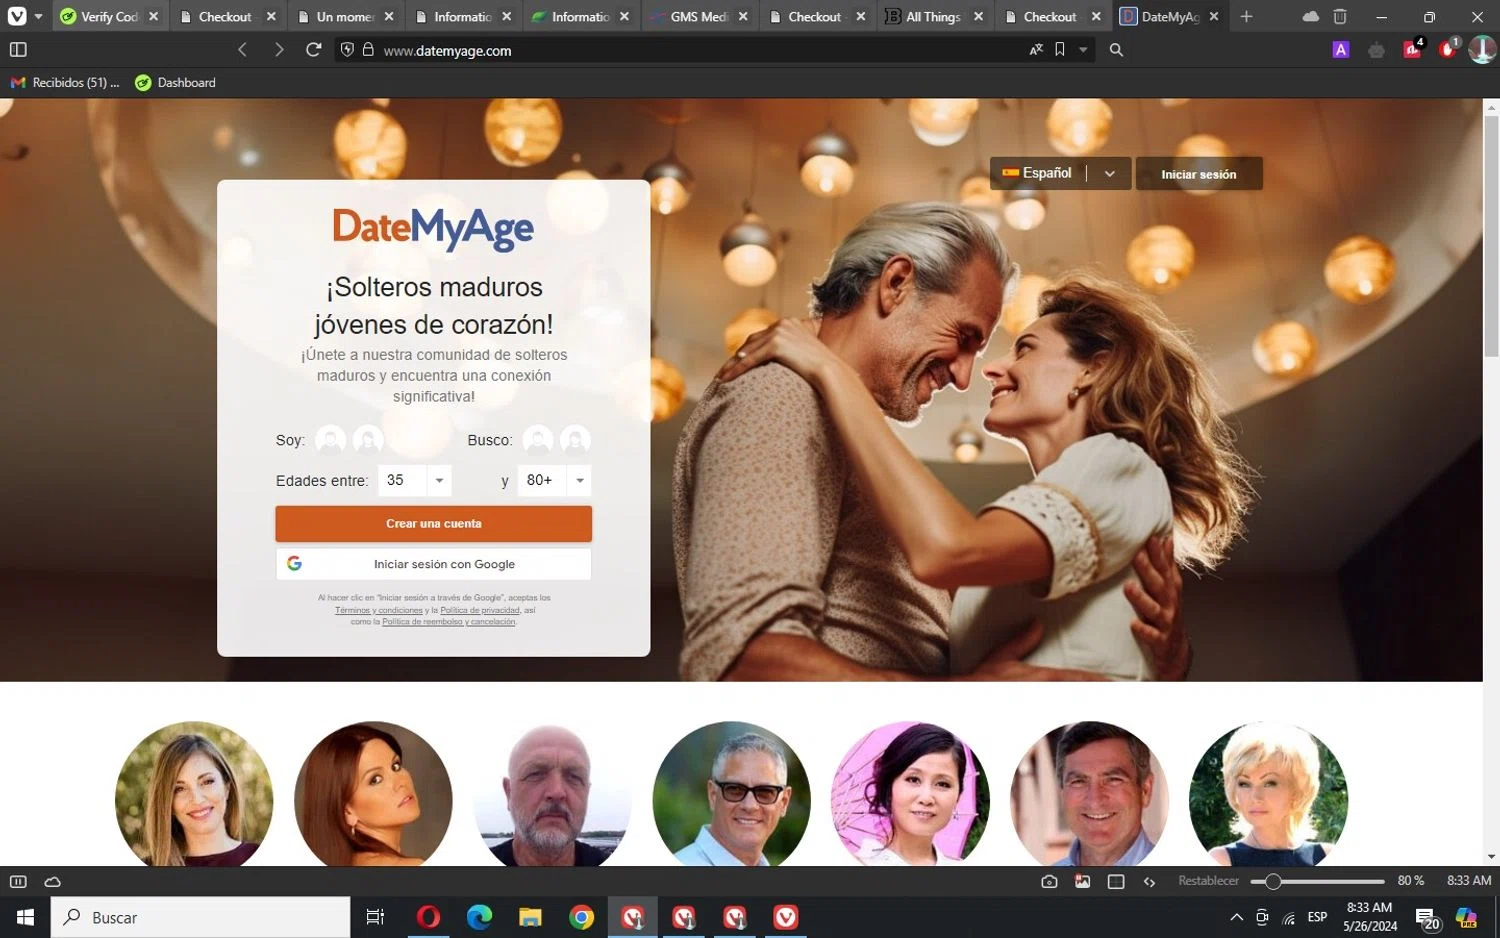Toggle panel icon in status bar
This screenshot has width=1500, height=938.
click(x=18, y=881)
